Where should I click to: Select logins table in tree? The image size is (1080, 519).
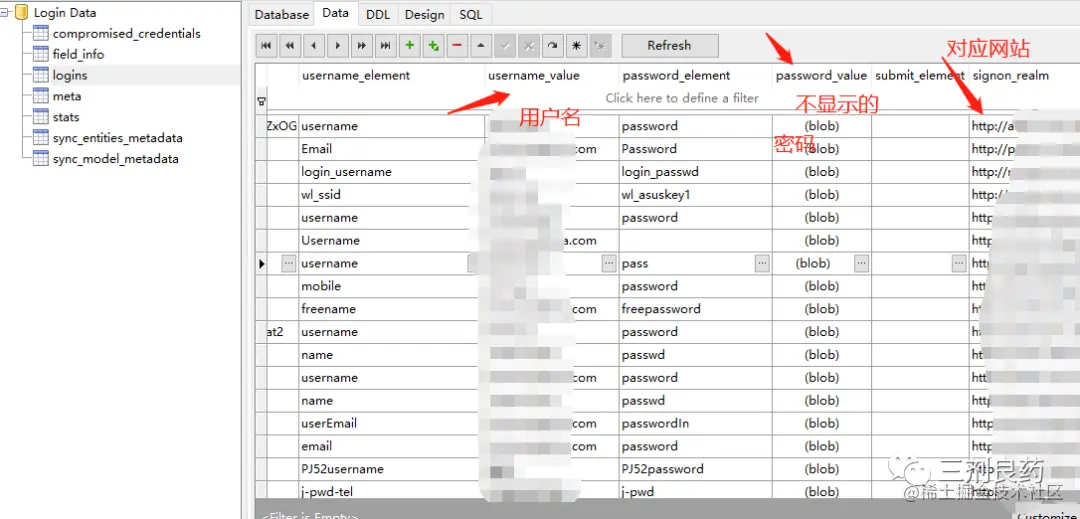click(x=70, y=75)
